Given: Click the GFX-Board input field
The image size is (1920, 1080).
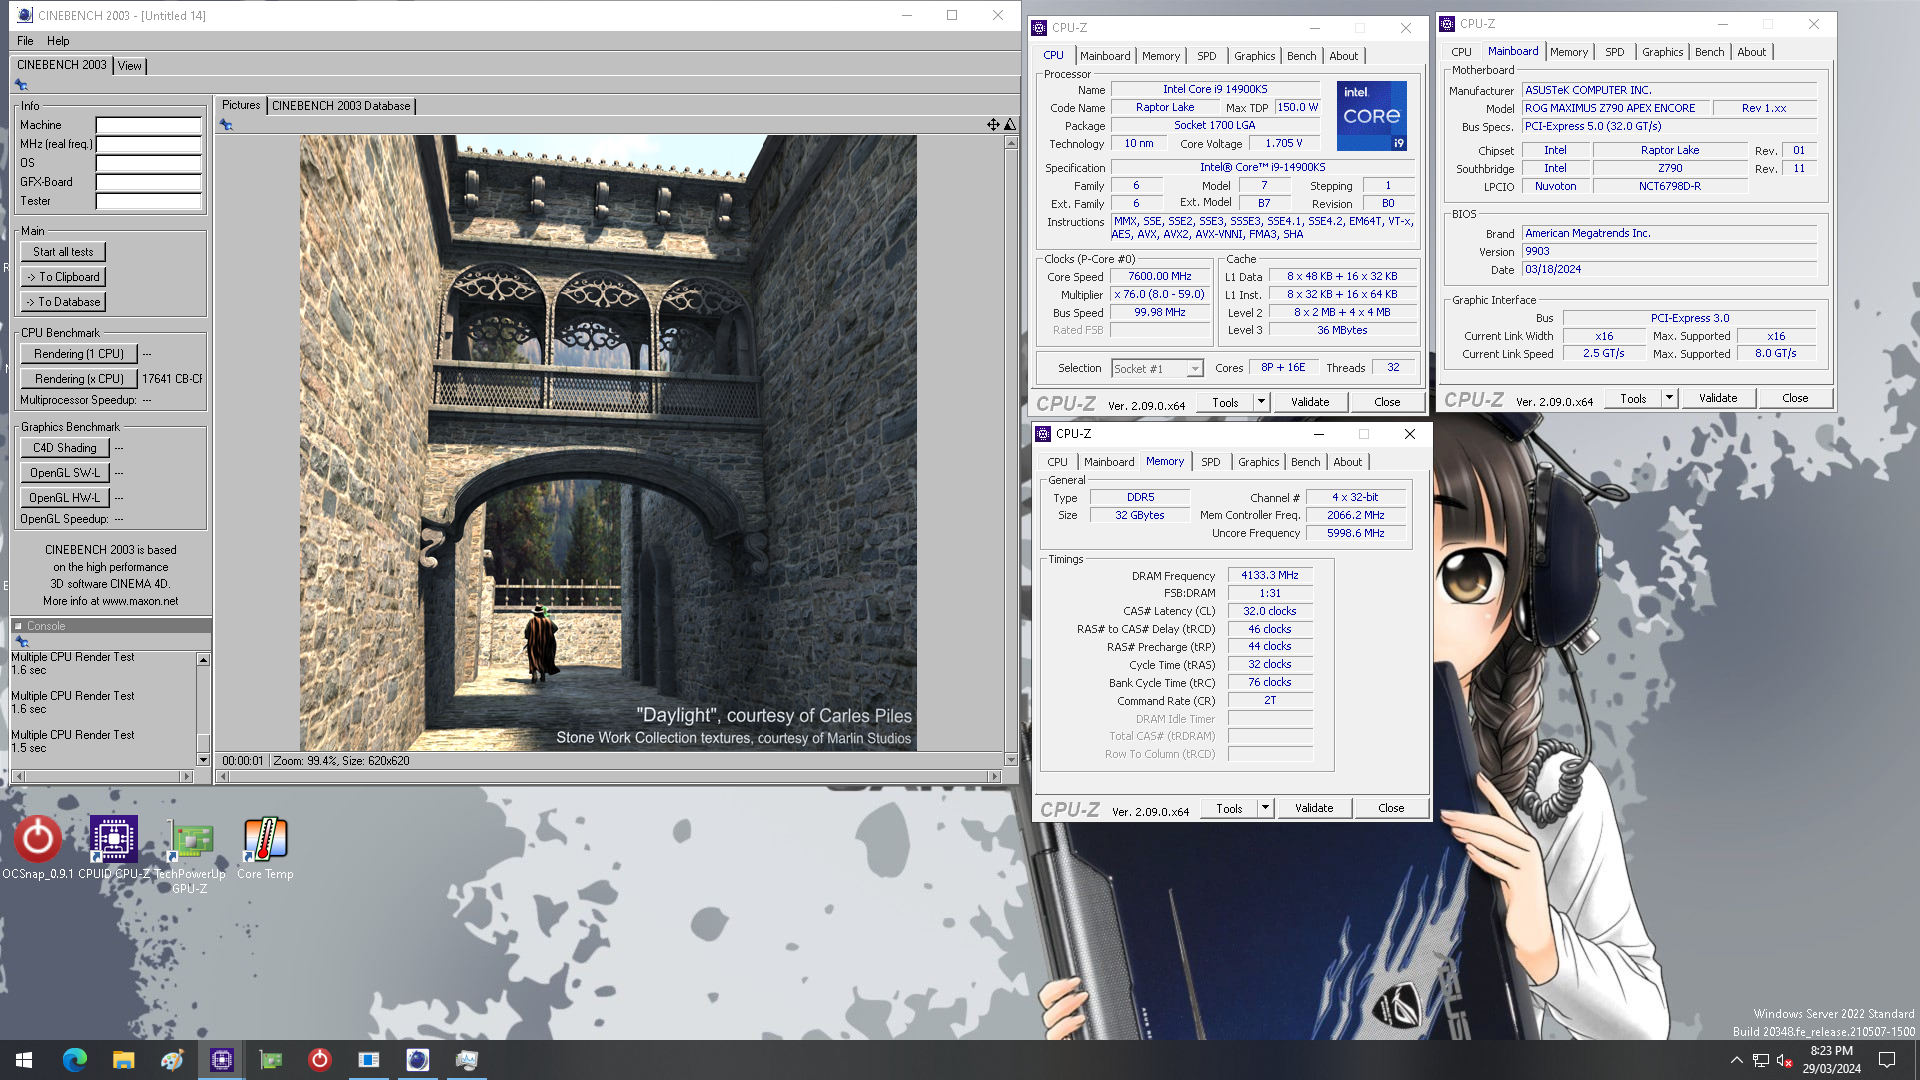Looking at the screenshot, I should [x=149, y=182].
